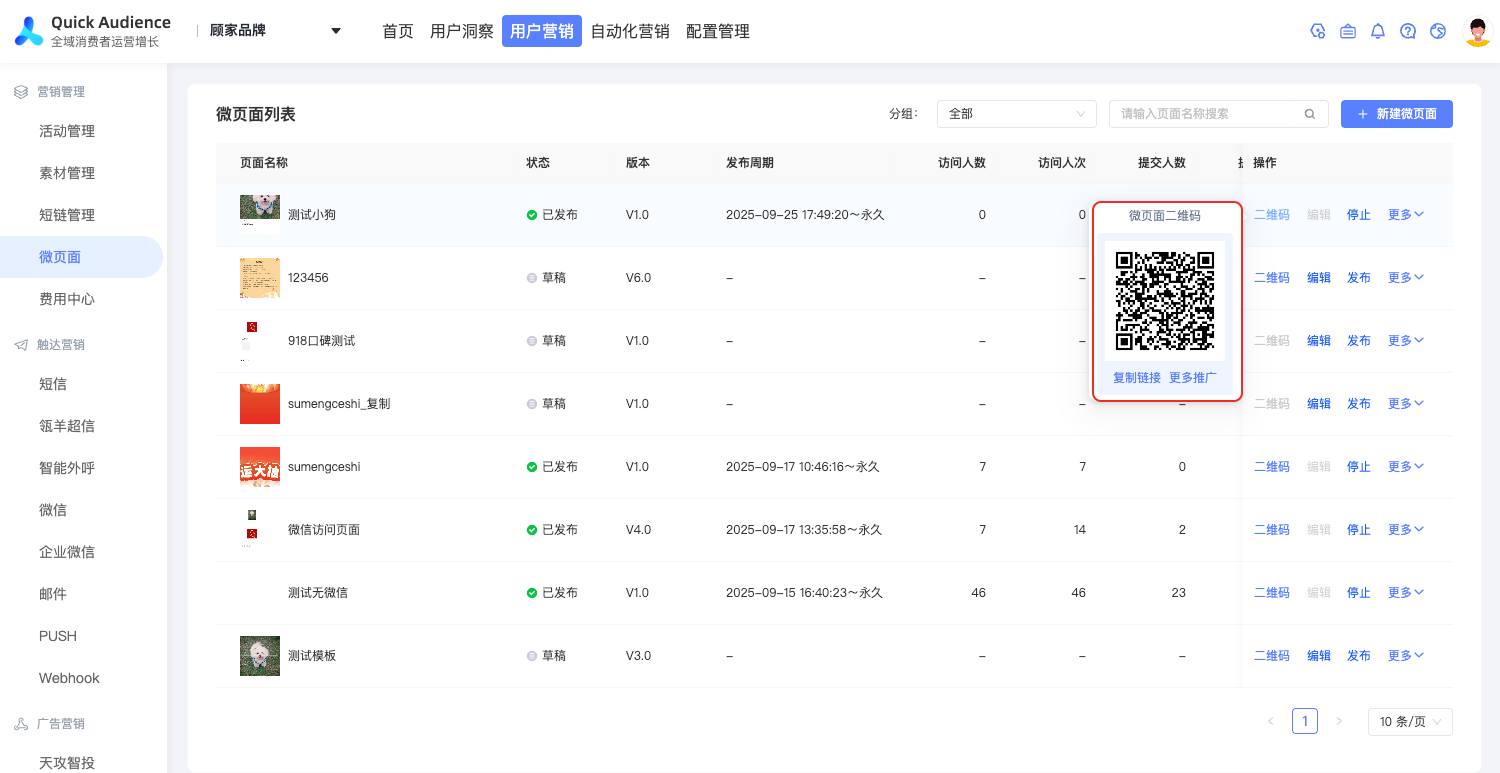Expand the 顾家品牌 brand selector
The width and height of the screenshot is (1500, 773).
(x=274, y=31)
